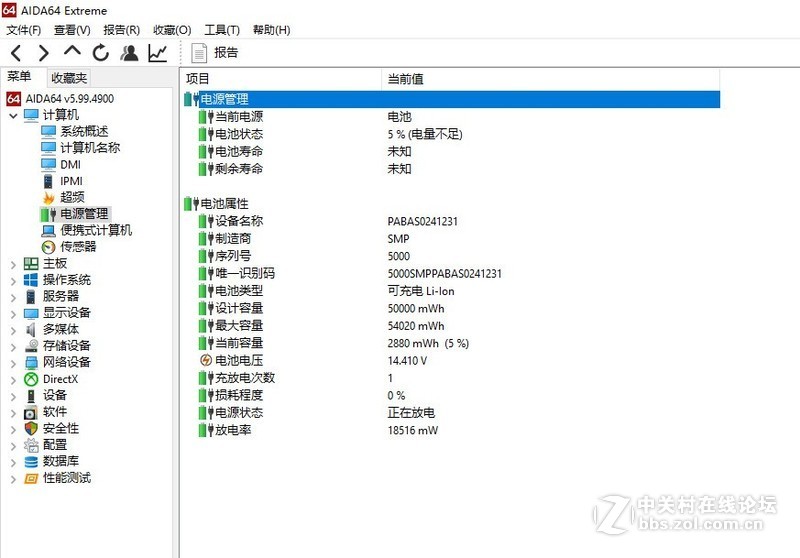The height and width of the screenshot is (558, 800).
Task: Click the Back navigation arrow
Action: (16, 53)
